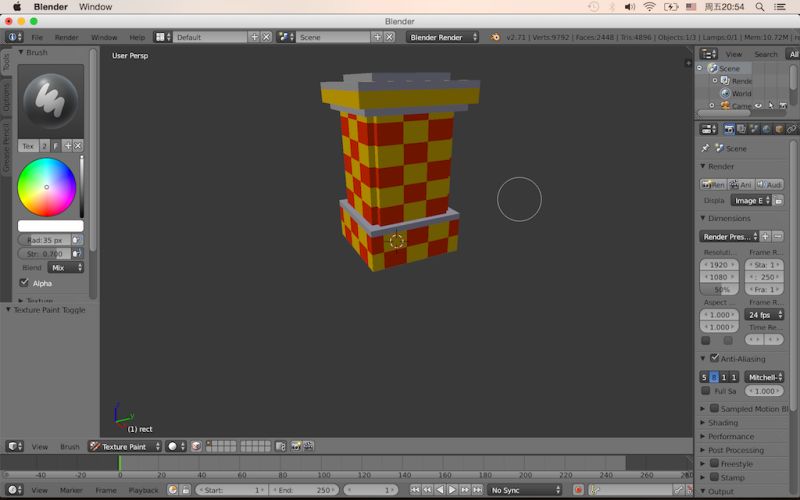Click the Audio mixdown button
Image resolution: width=800 pixels, height=500 pixels.
[x=769, y=184]
